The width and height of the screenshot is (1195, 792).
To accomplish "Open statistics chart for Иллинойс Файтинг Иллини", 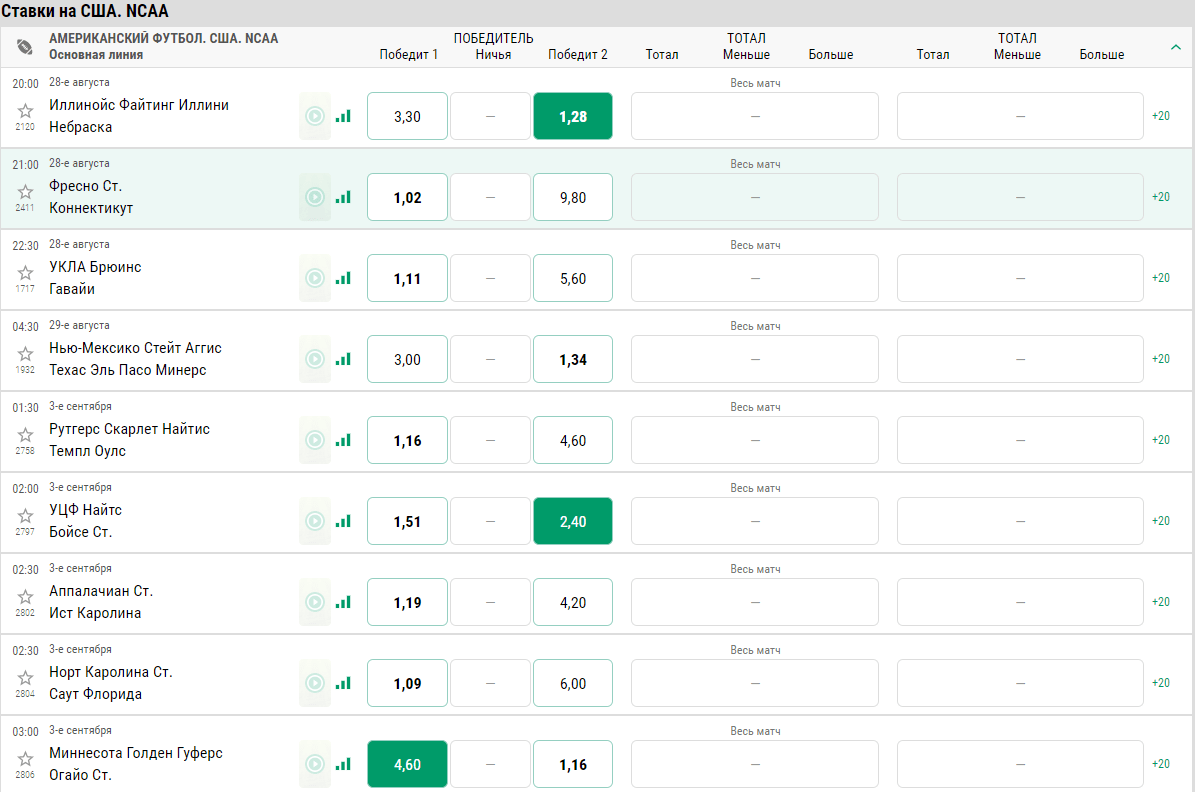I will (343, 116).
